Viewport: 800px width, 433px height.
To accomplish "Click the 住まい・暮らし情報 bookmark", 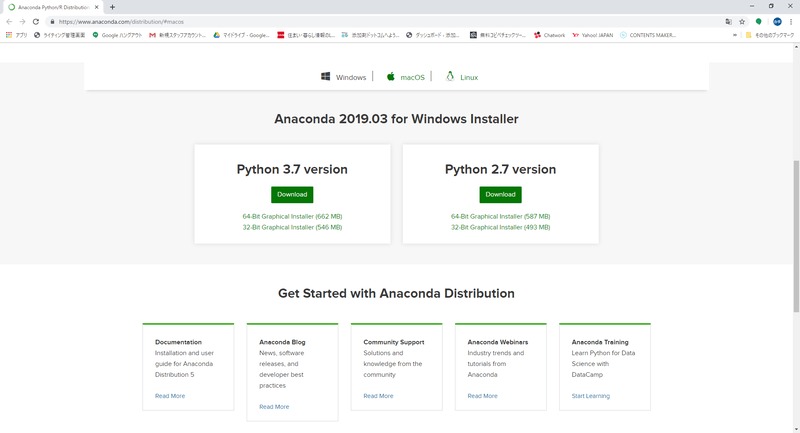I will [306, 35].
